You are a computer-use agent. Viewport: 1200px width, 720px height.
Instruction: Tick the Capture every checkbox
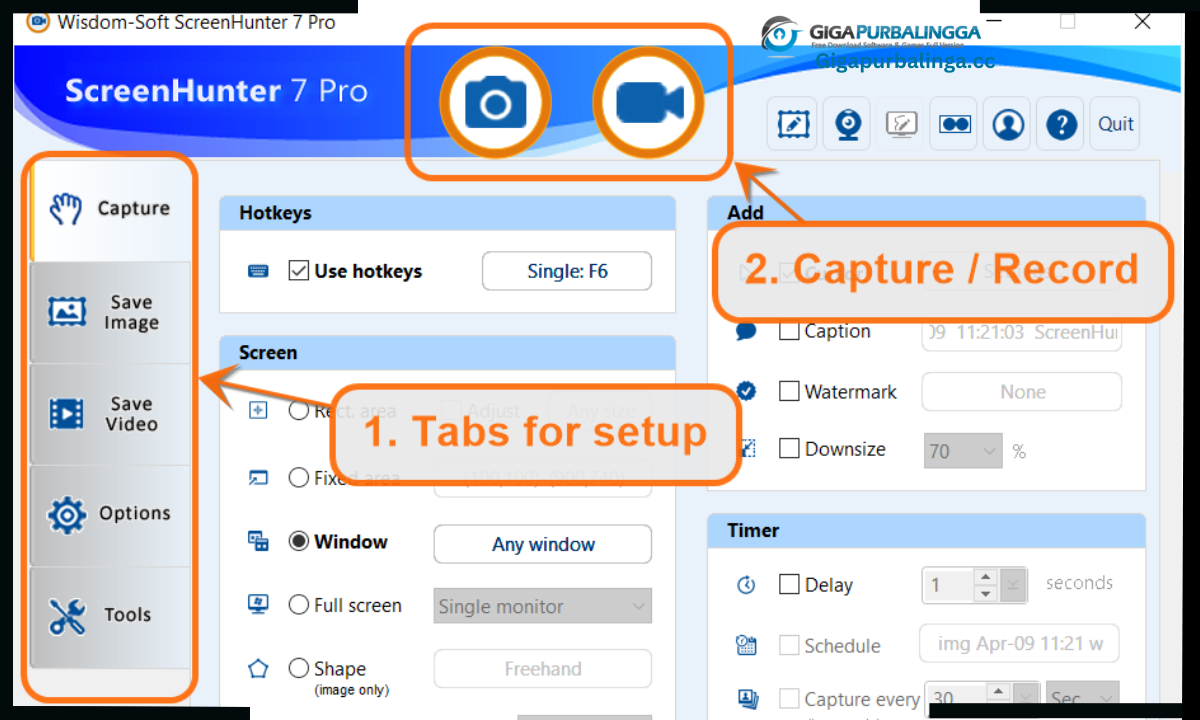pyautogui.click(x=789, y=699)
